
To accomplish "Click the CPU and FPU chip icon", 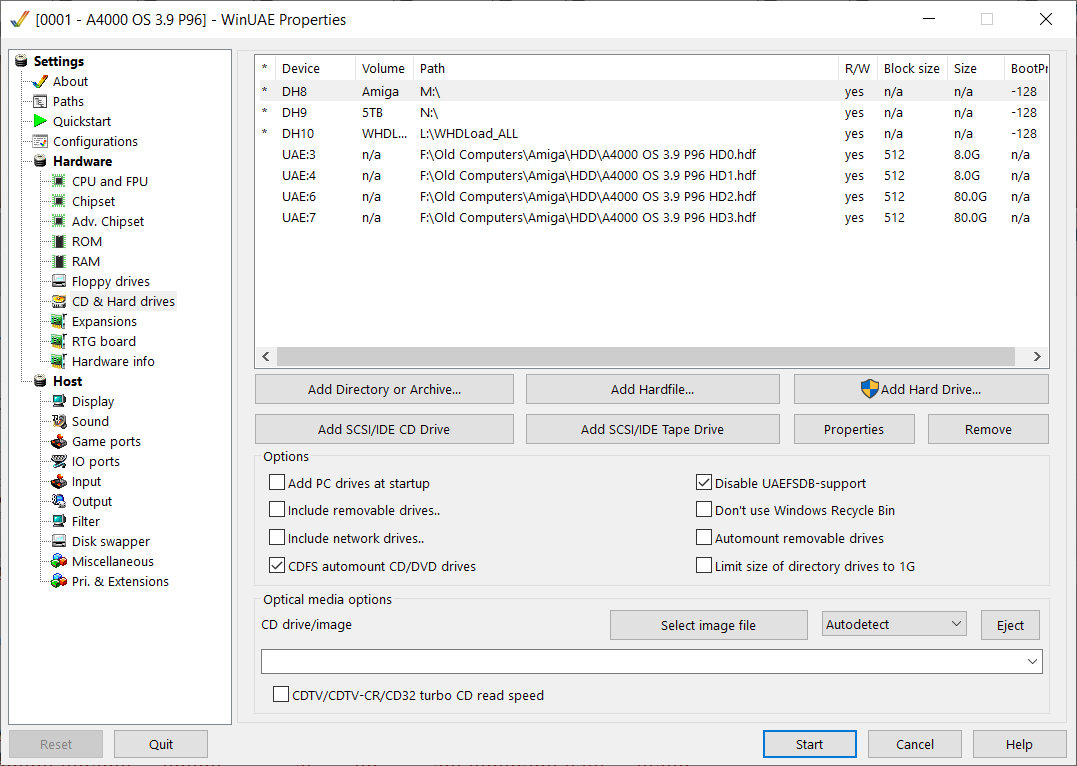I will click(59, 181).
